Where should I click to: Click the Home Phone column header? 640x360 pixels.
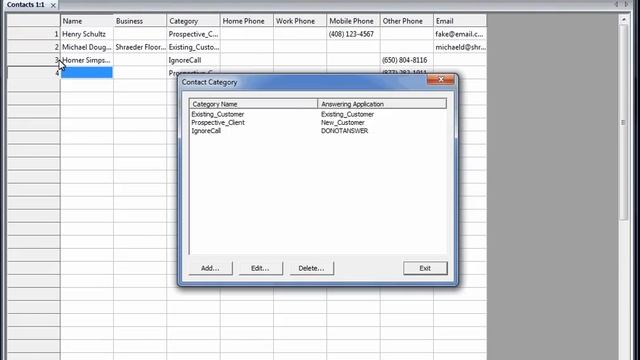(x=247, y=21)
